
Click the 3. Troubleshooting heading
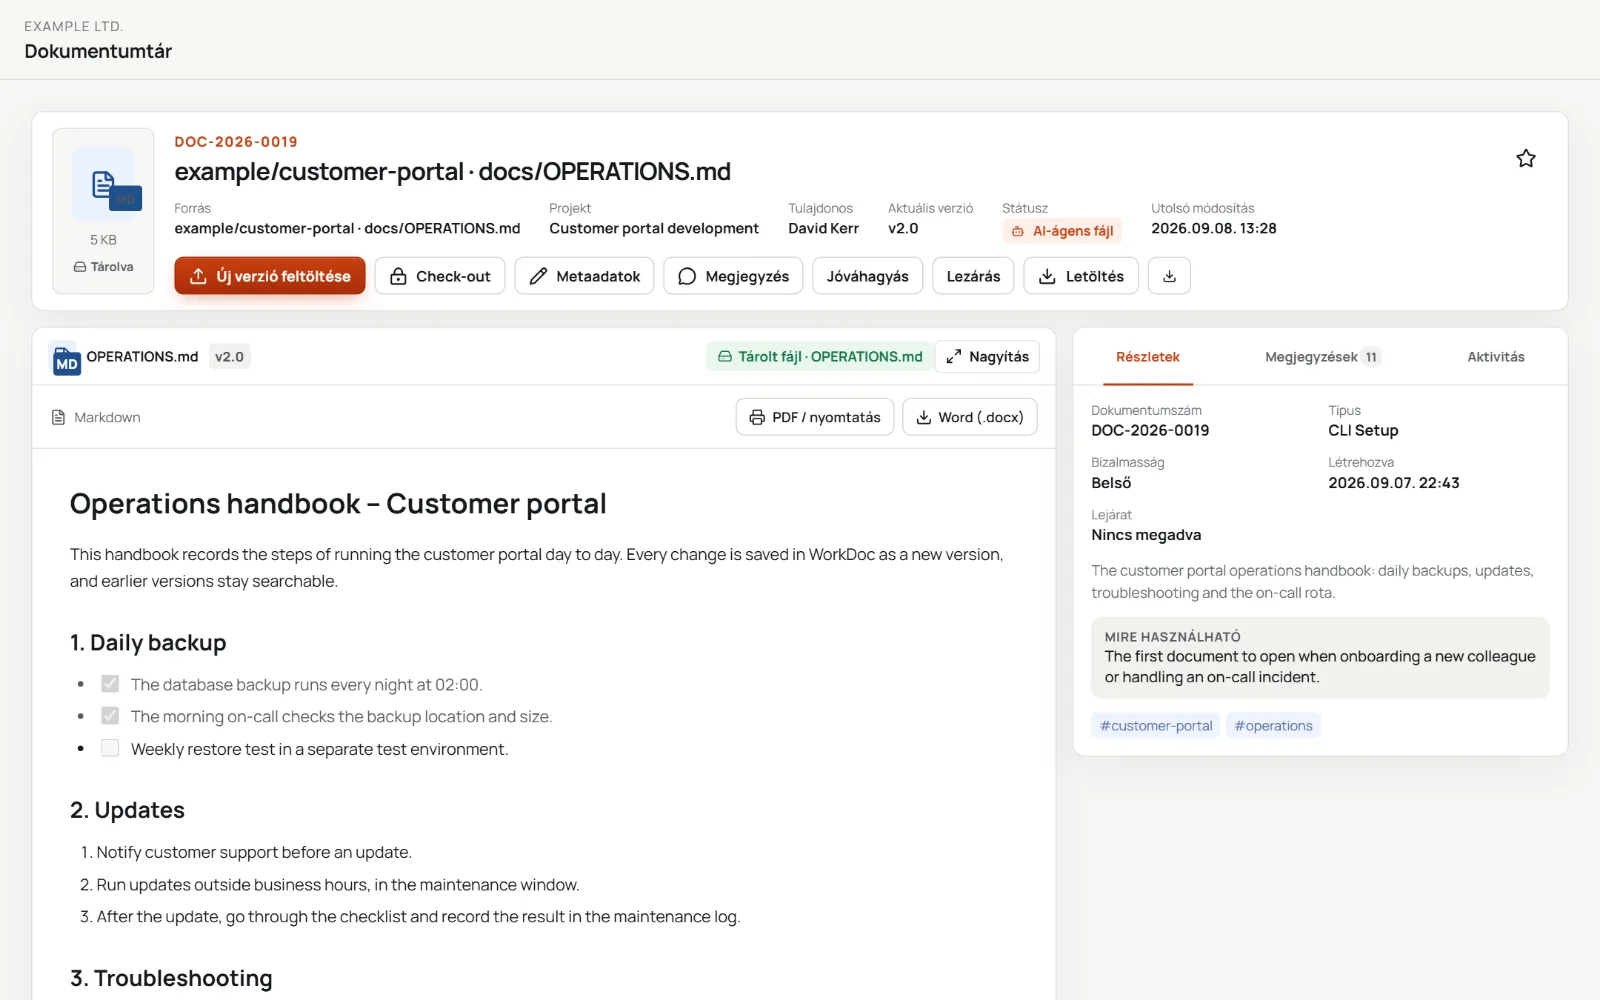(171, 978)
